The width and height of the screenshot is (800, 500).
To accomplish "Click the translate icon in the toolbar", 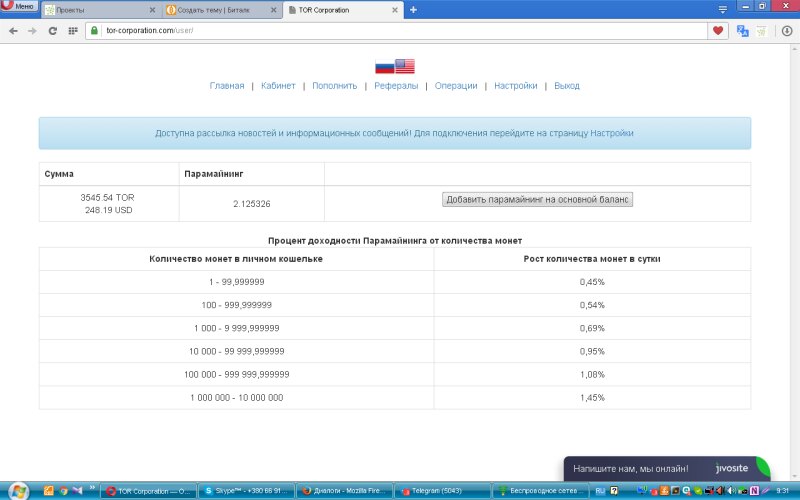I will [743, 30].
